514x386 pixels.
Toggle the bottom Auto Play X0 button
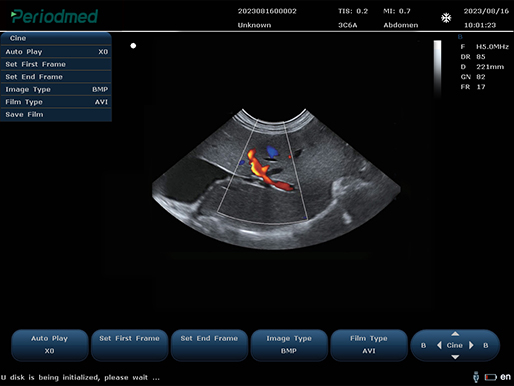coord(50,345)
